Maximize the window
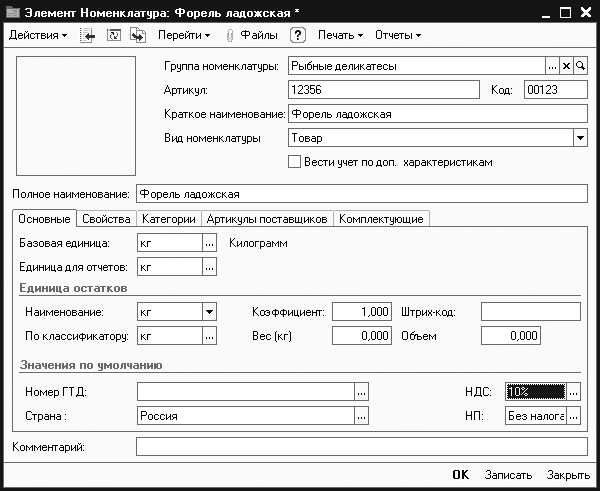Screen dimensions: 600x491 coord(565,12)
